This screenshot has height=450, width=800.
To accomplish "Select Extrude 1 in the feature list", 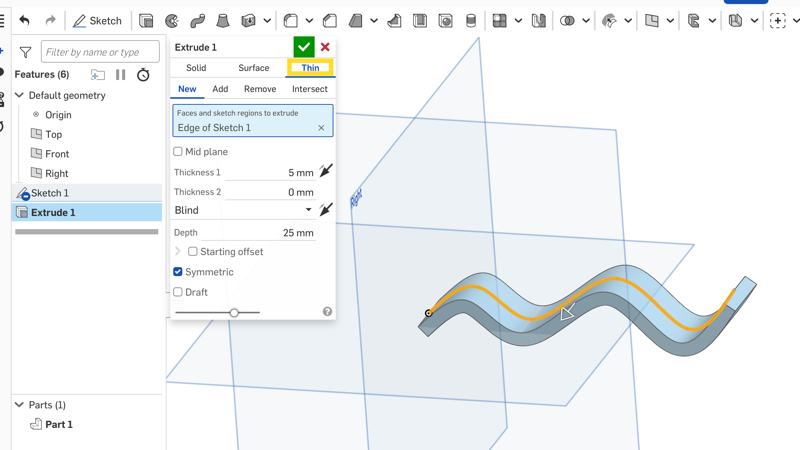I will [x=87, y=212].
